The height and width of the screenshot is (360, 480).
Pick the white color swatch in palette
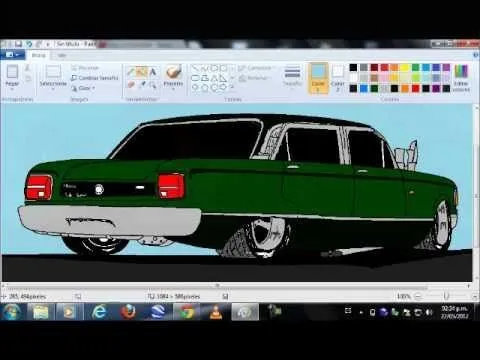click(353, 78)
